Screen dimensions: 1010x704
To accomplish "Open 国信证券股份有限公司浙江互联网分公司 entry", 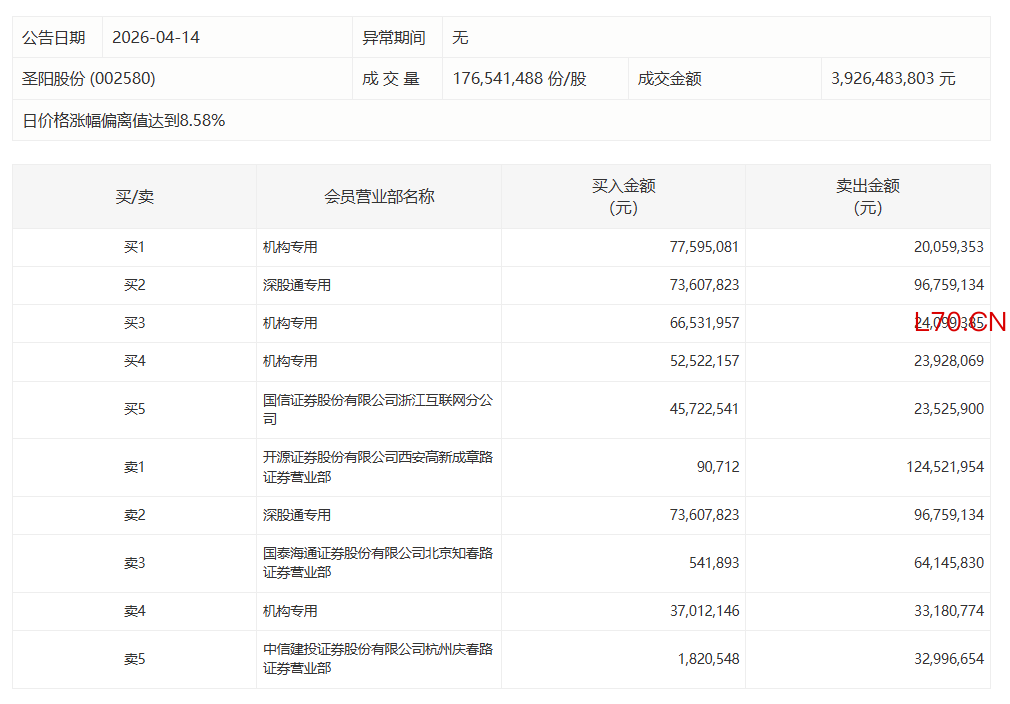I will [x=377, y=410].
